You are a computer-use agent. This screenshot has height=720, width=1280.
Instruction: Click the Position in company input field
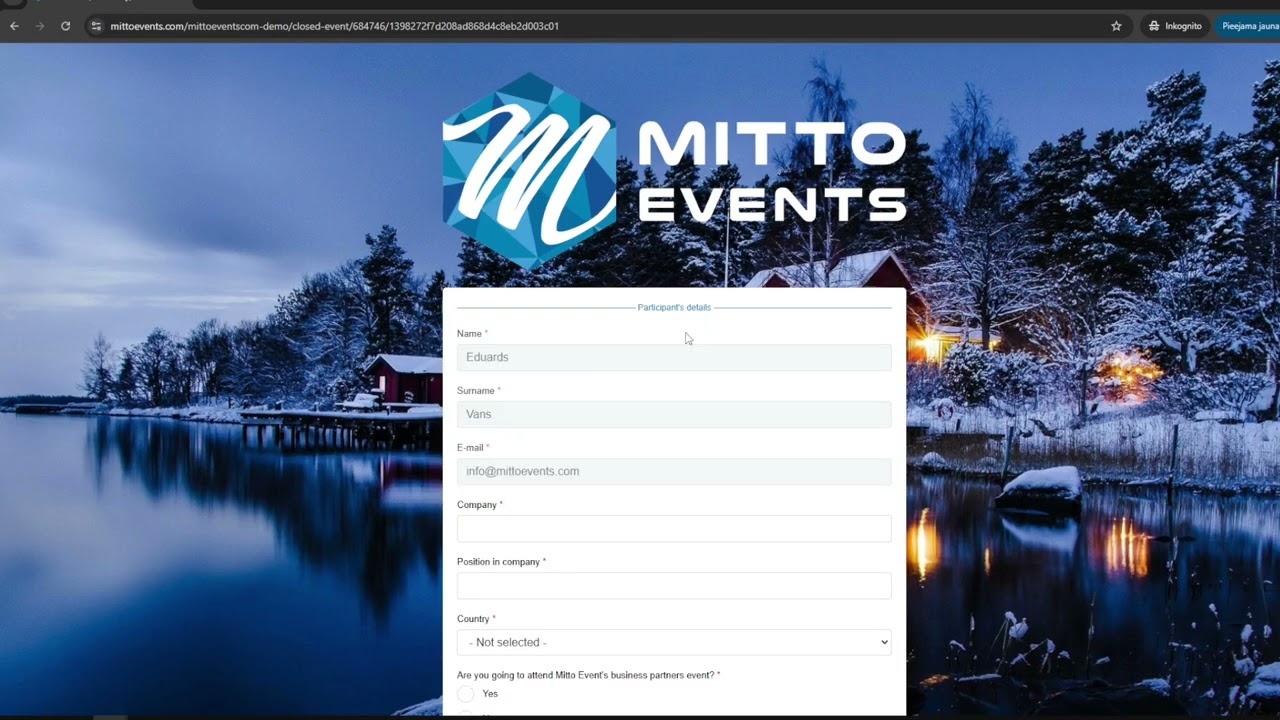click(674, 585)
